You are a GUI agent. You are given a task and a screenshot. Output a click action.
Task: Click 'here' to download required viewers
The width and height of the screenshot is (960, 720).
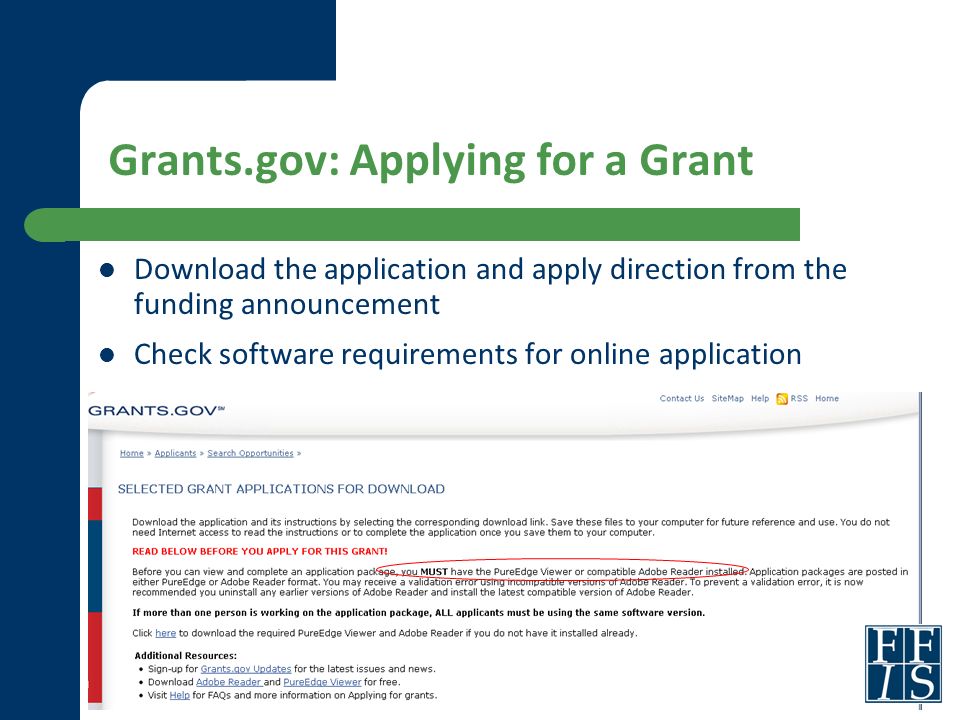click(x=165, y=633)
